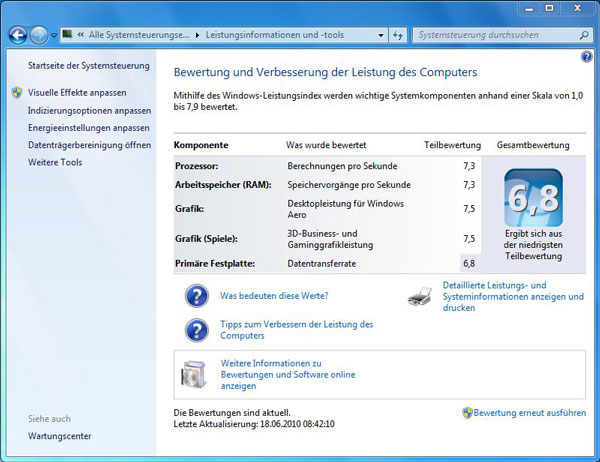Click the double chevron in address bar
This screenshot has height=462, width=600.
[81, 35]
